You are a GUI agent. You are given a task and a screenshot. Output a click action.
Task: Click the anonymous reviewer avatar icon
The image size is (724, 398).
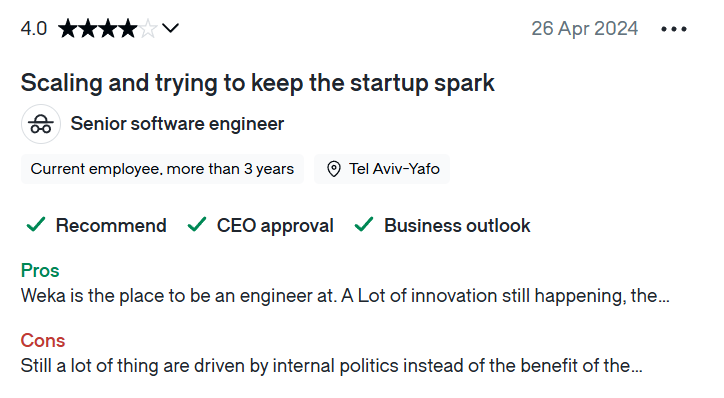[x=41, y=124]
